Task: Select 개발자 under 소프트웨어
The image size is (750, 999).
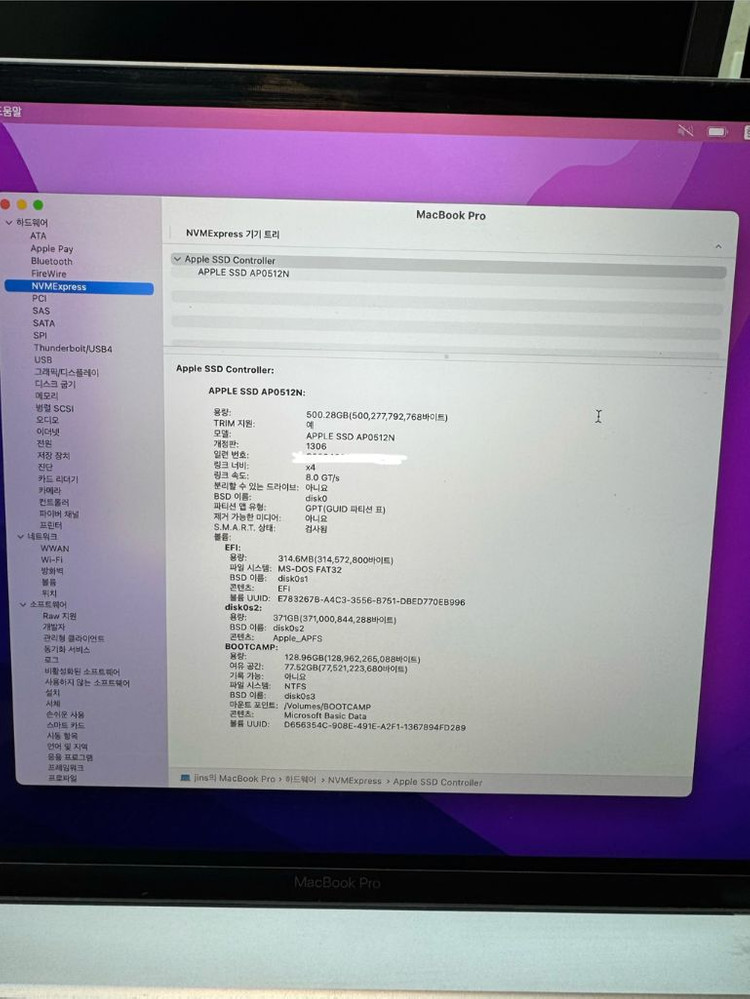Action: coord(54,627)
